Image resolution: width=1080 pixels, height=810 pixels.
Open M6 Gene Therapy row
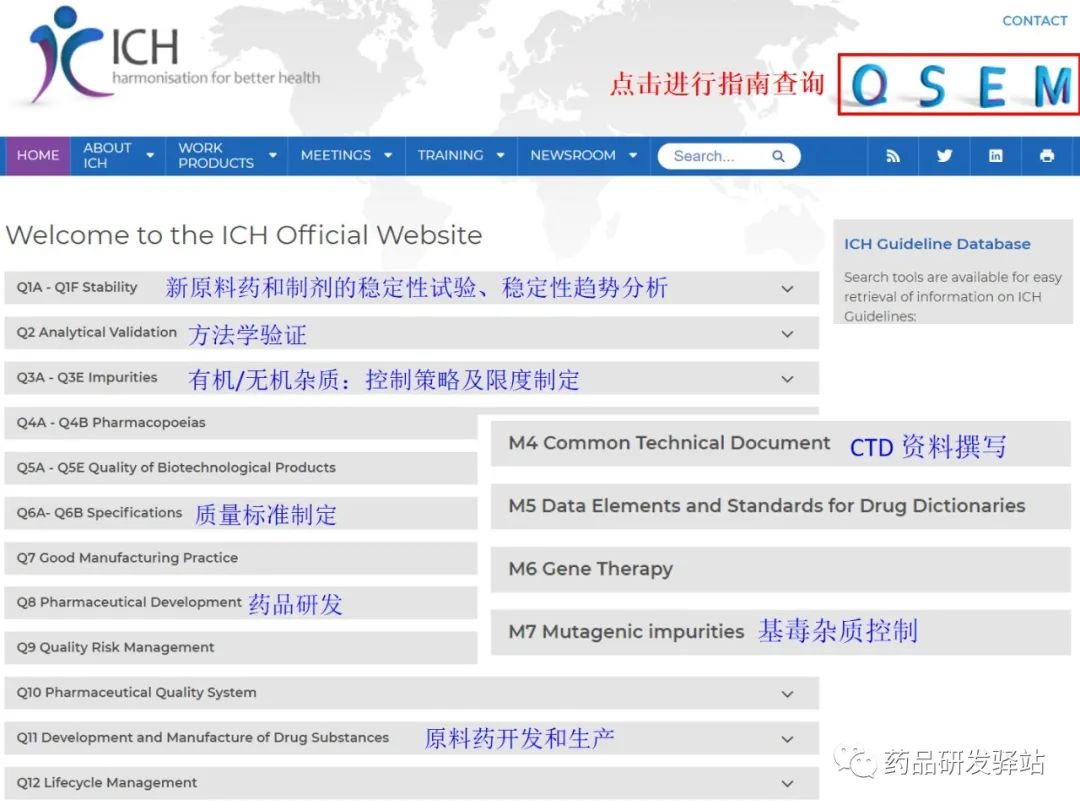coord(780,569)
